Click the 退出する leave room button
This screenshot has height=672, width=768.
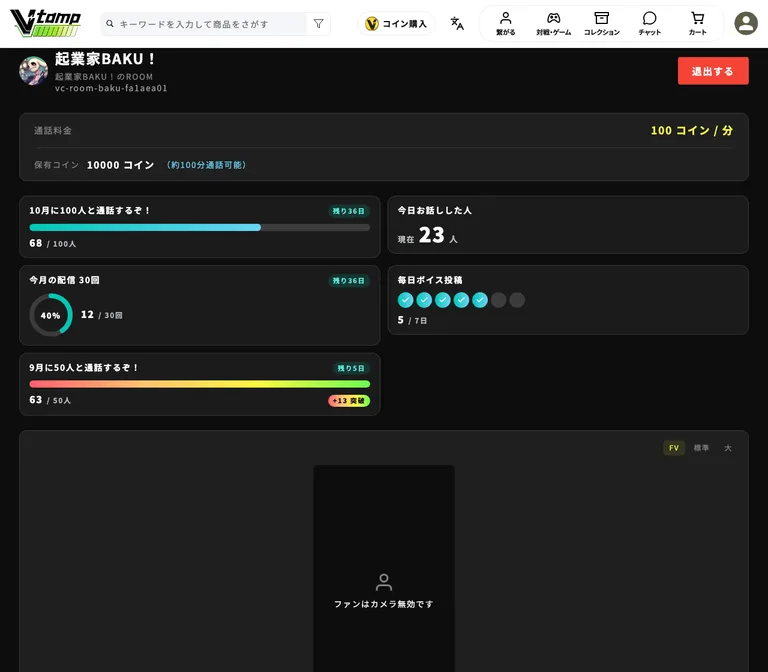click(x=713, y=71)
